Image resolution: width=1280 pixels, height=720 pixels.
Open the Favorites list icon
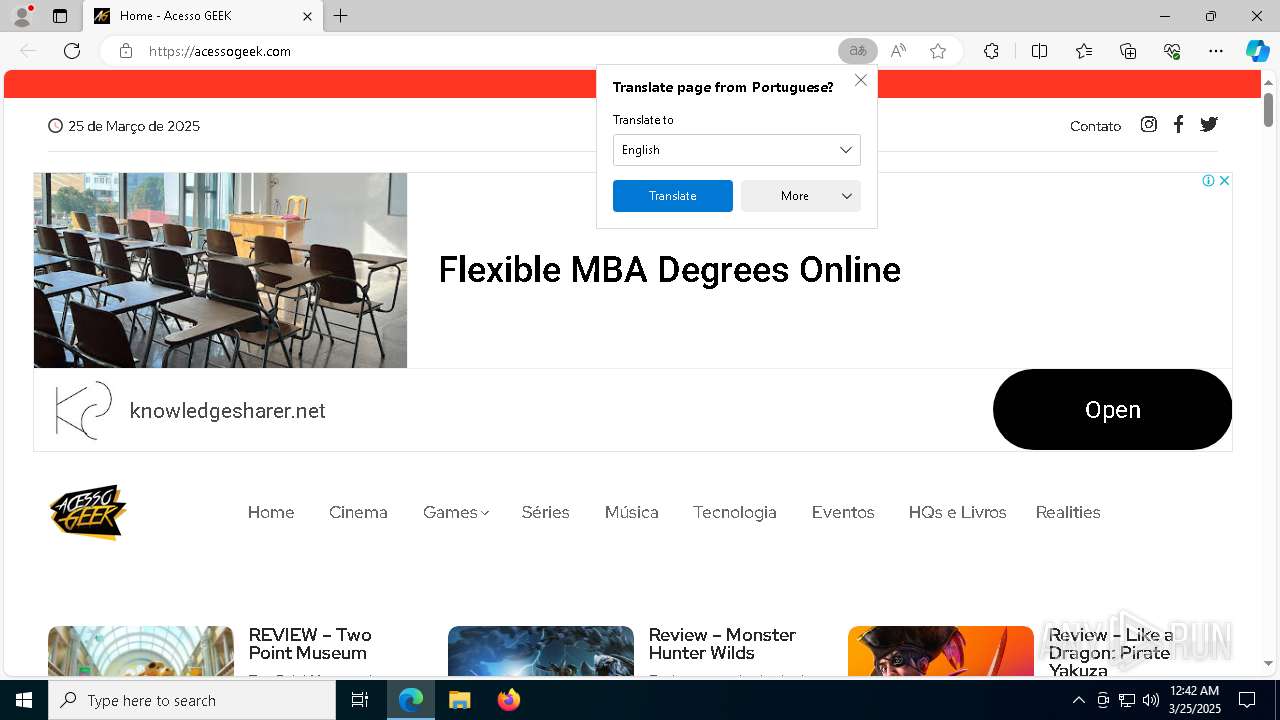(1084, 51)
